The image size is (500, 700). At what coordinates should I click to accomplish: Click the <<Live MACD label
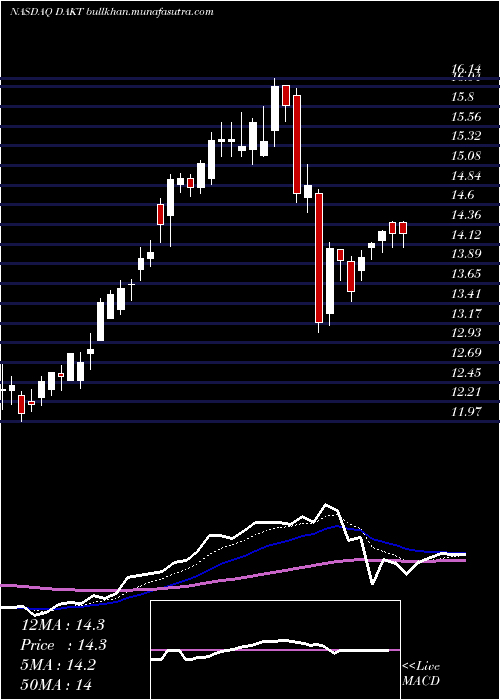click(x=421, y=673)
